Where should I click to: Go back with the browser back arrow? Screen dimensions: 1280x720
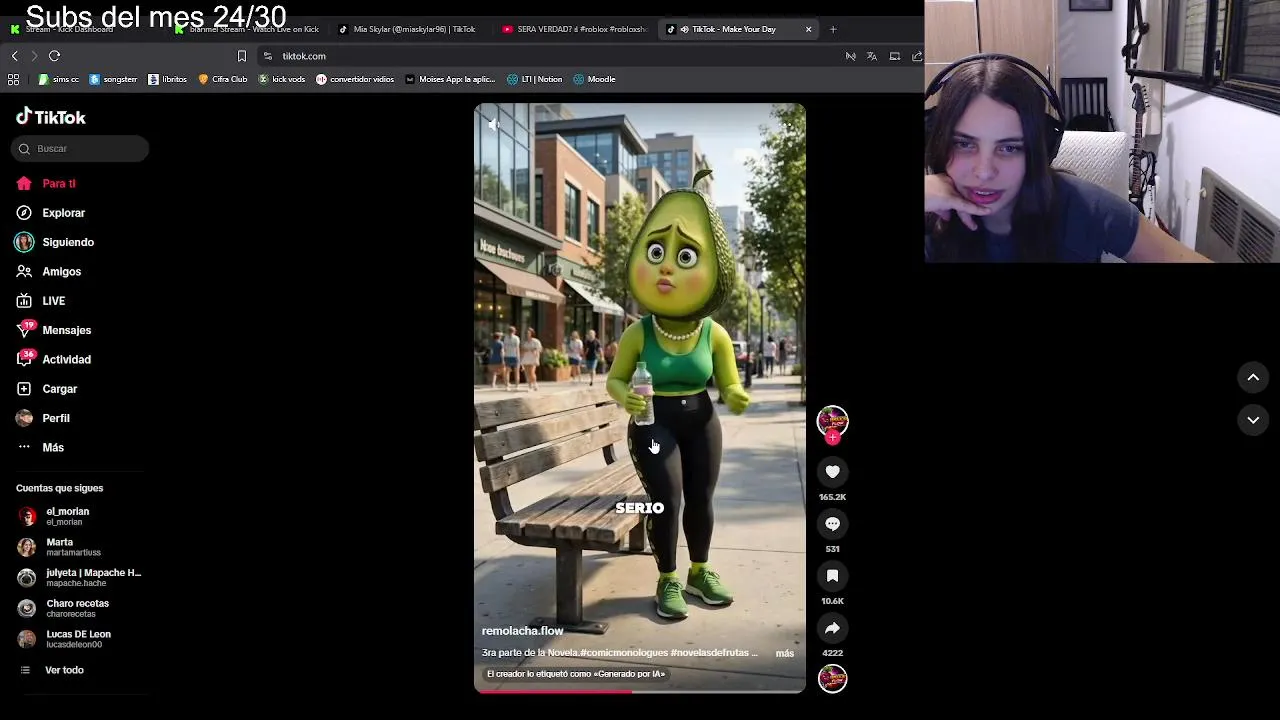pos(14,56)
